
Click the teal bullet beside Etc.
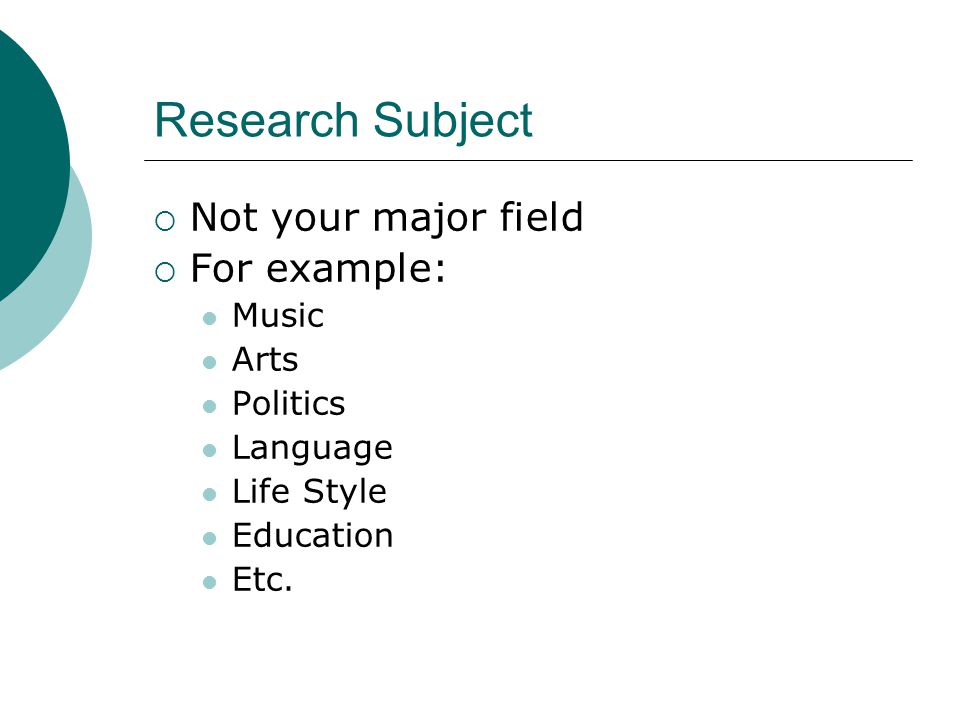point(209,582)
